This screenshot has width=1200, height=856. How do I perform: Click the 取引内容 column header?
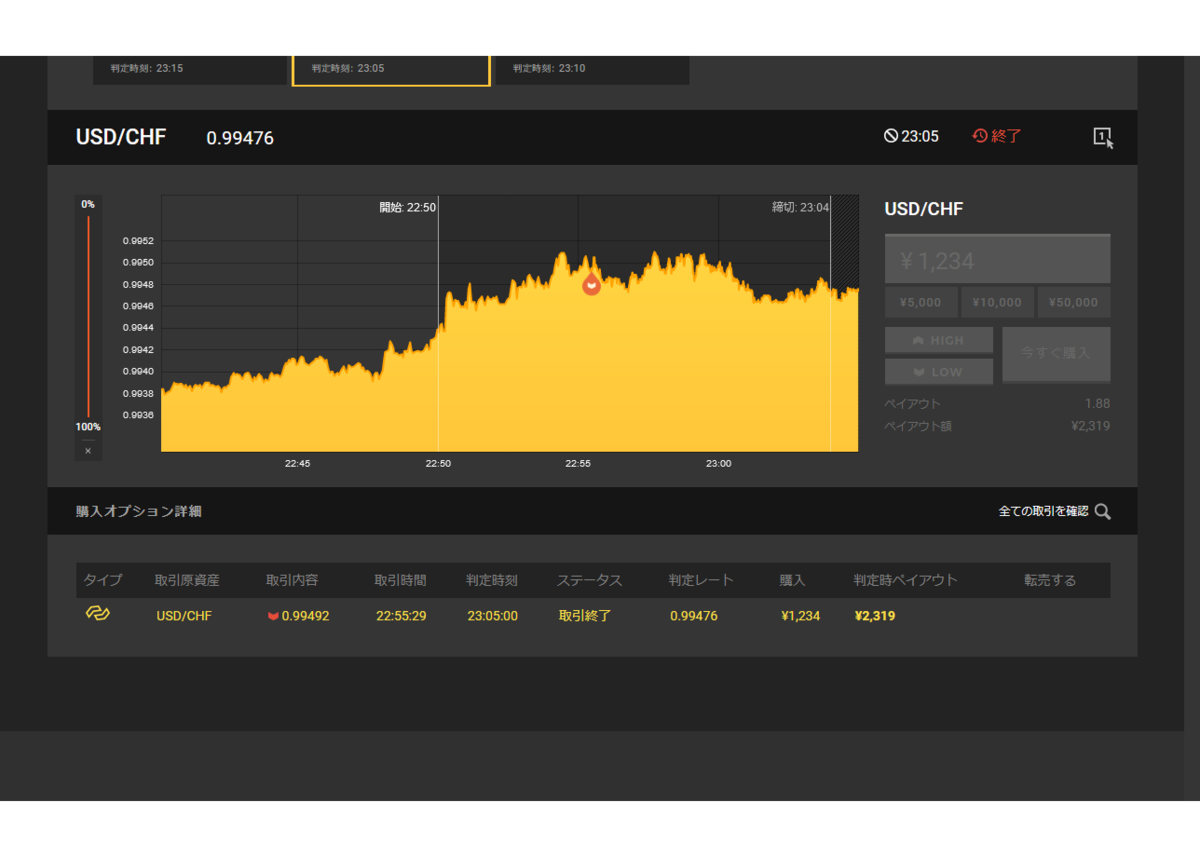[292, 580]
